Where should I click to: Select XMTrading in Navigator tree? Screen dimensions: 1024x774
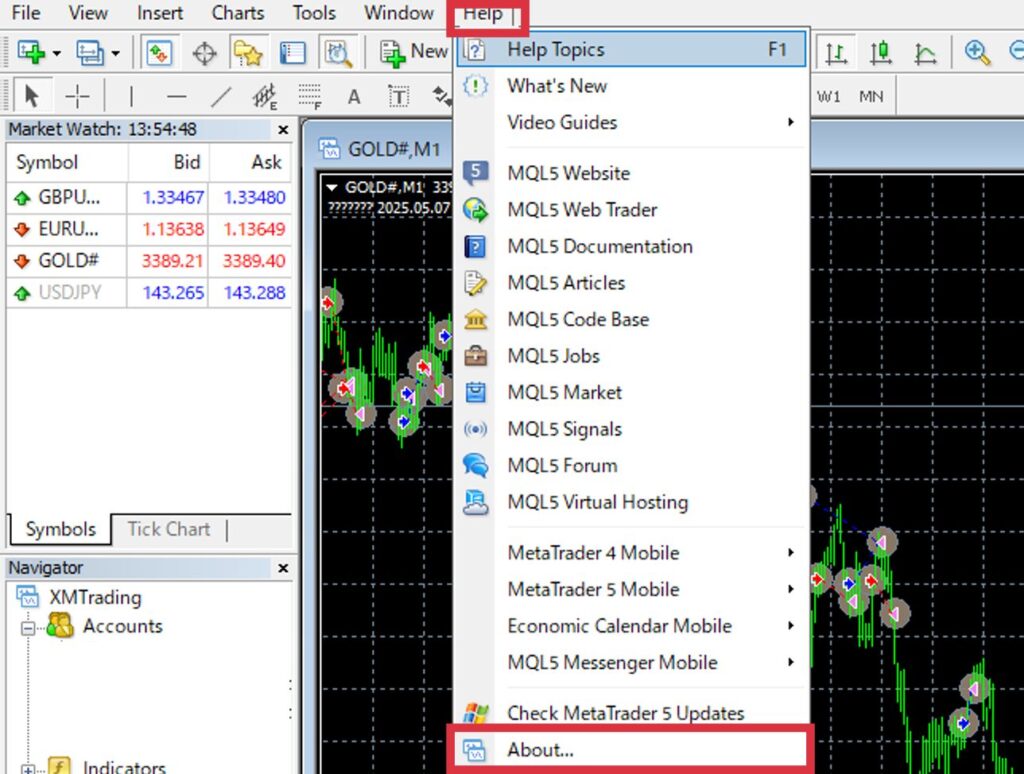[95, 597]
